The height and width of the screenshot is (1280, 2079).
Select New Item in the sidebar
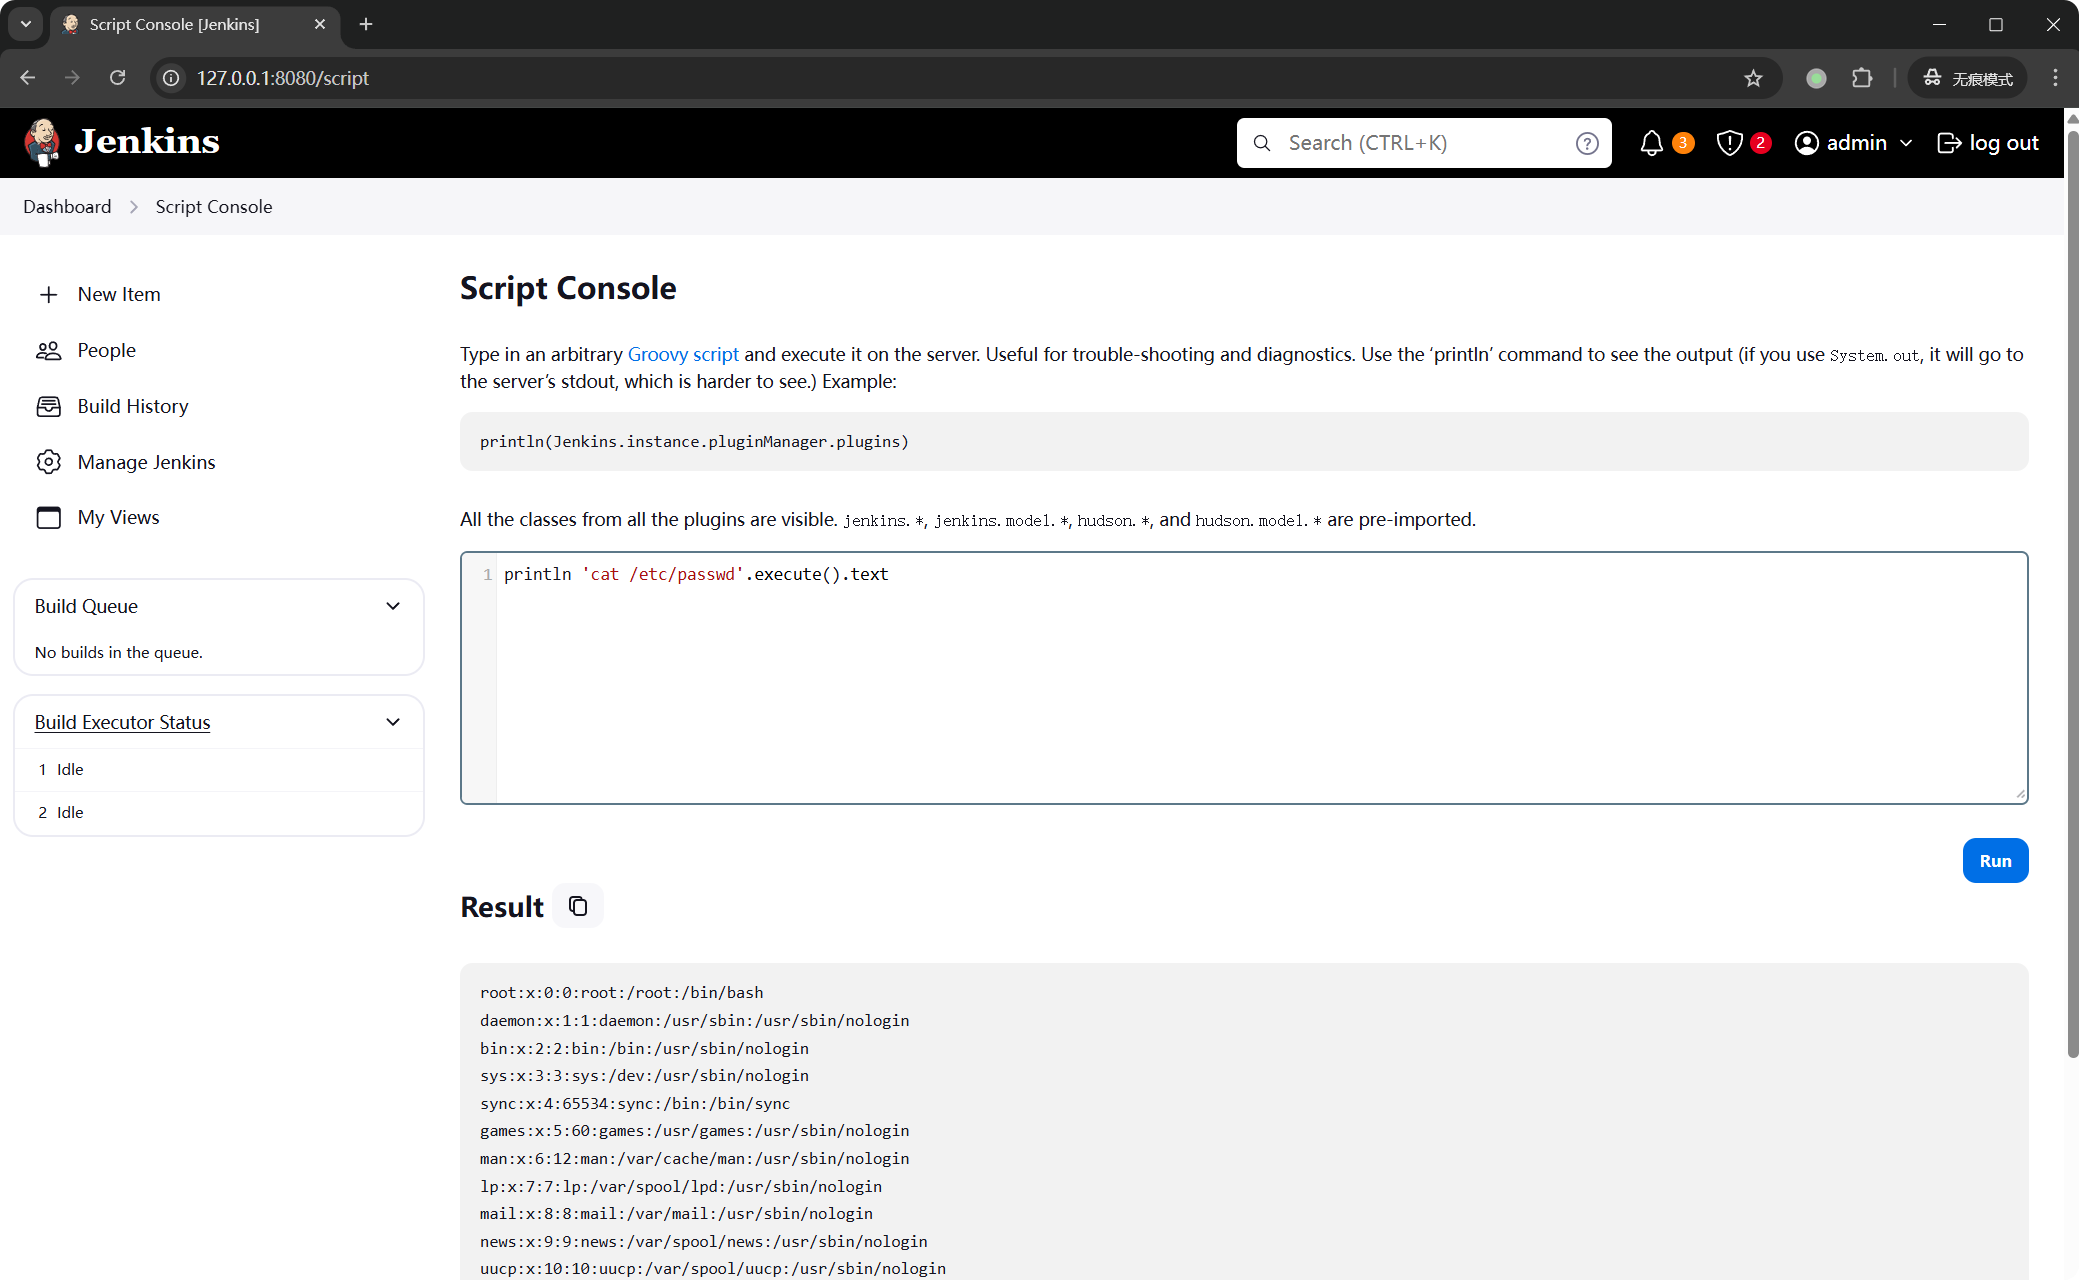tap(118, 294)
